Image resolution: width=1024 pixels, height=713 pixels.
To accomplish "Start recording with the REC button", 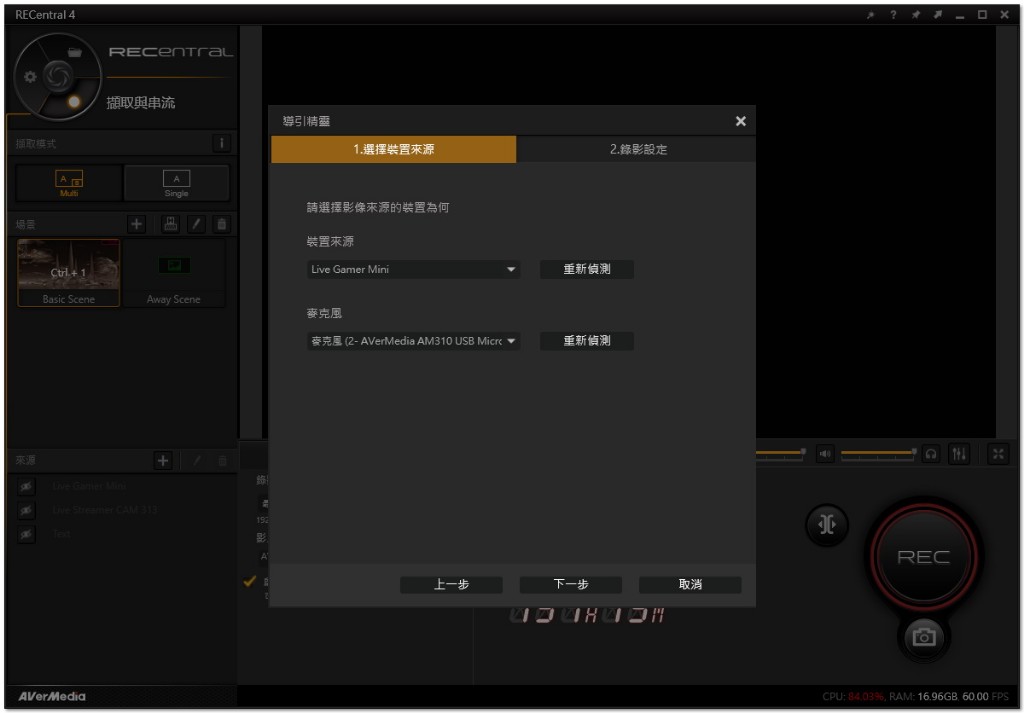I will tap(923, 557).
